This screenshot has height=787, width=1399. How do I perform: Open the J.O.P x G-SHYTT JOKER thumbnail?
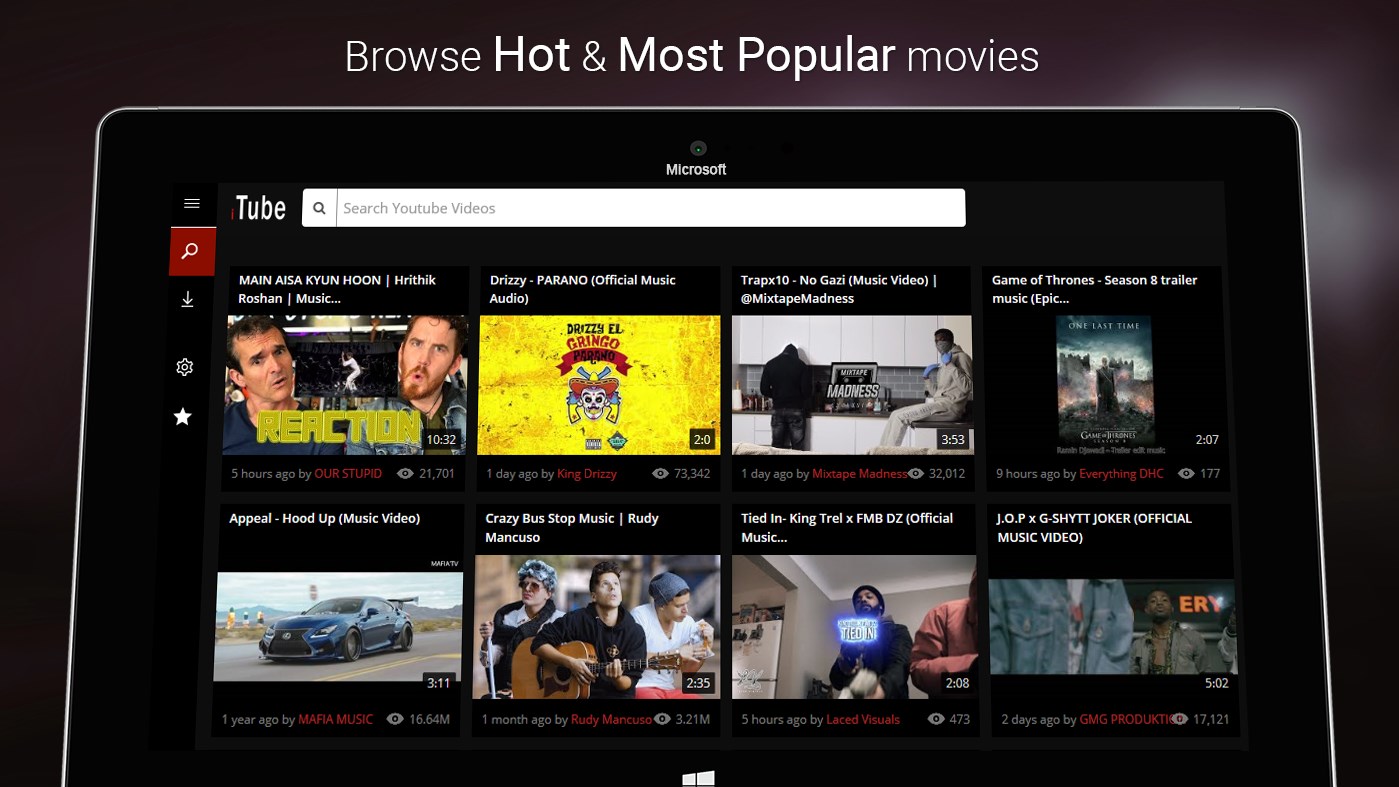(1113, 627)
